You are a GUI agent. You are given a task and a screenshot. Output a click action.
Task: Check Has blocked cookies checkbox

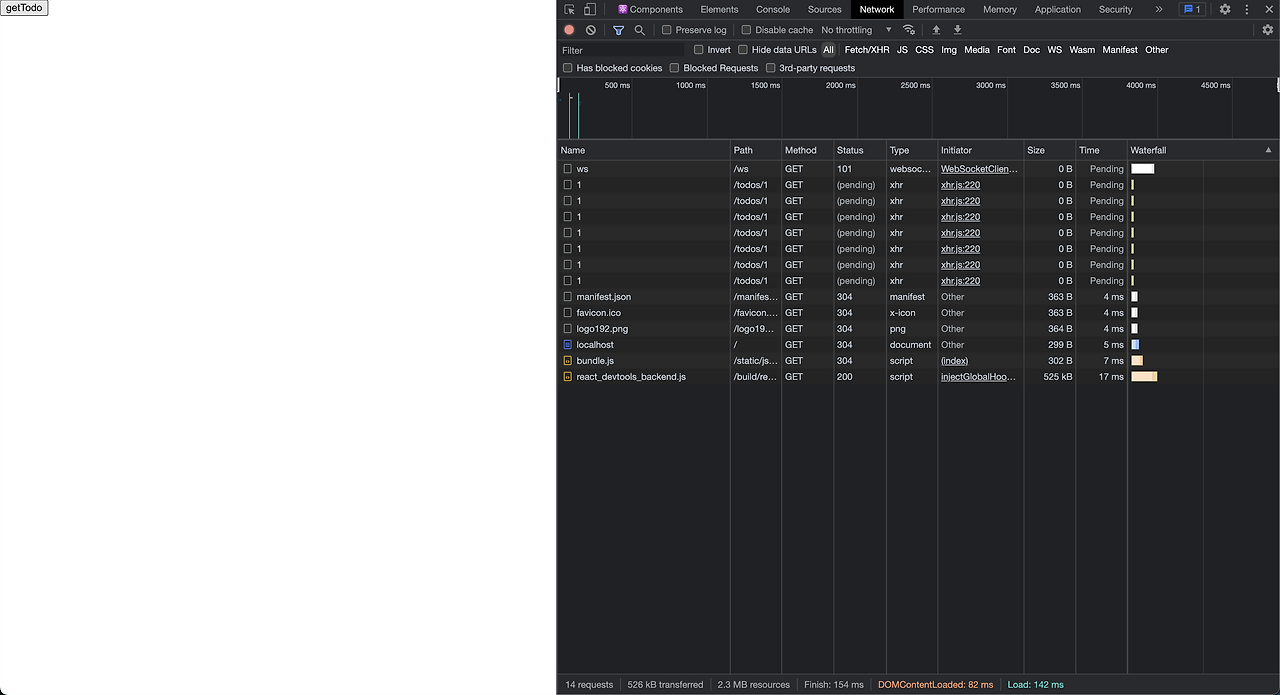pyautogui.click(x=568, y=68)
